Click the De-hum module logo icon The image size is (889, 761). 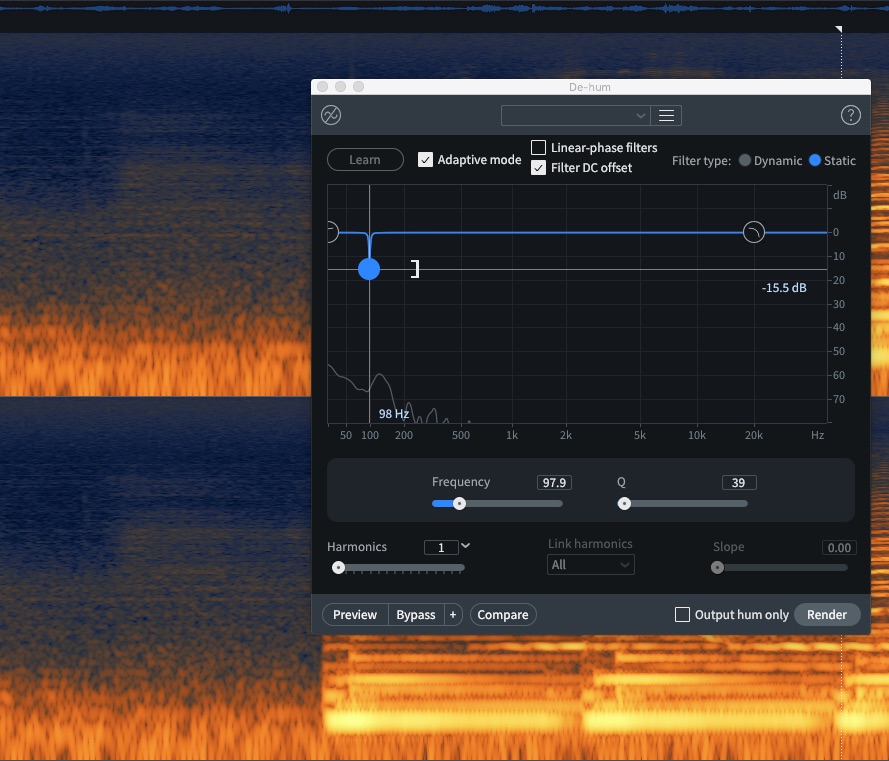point(331,115)
